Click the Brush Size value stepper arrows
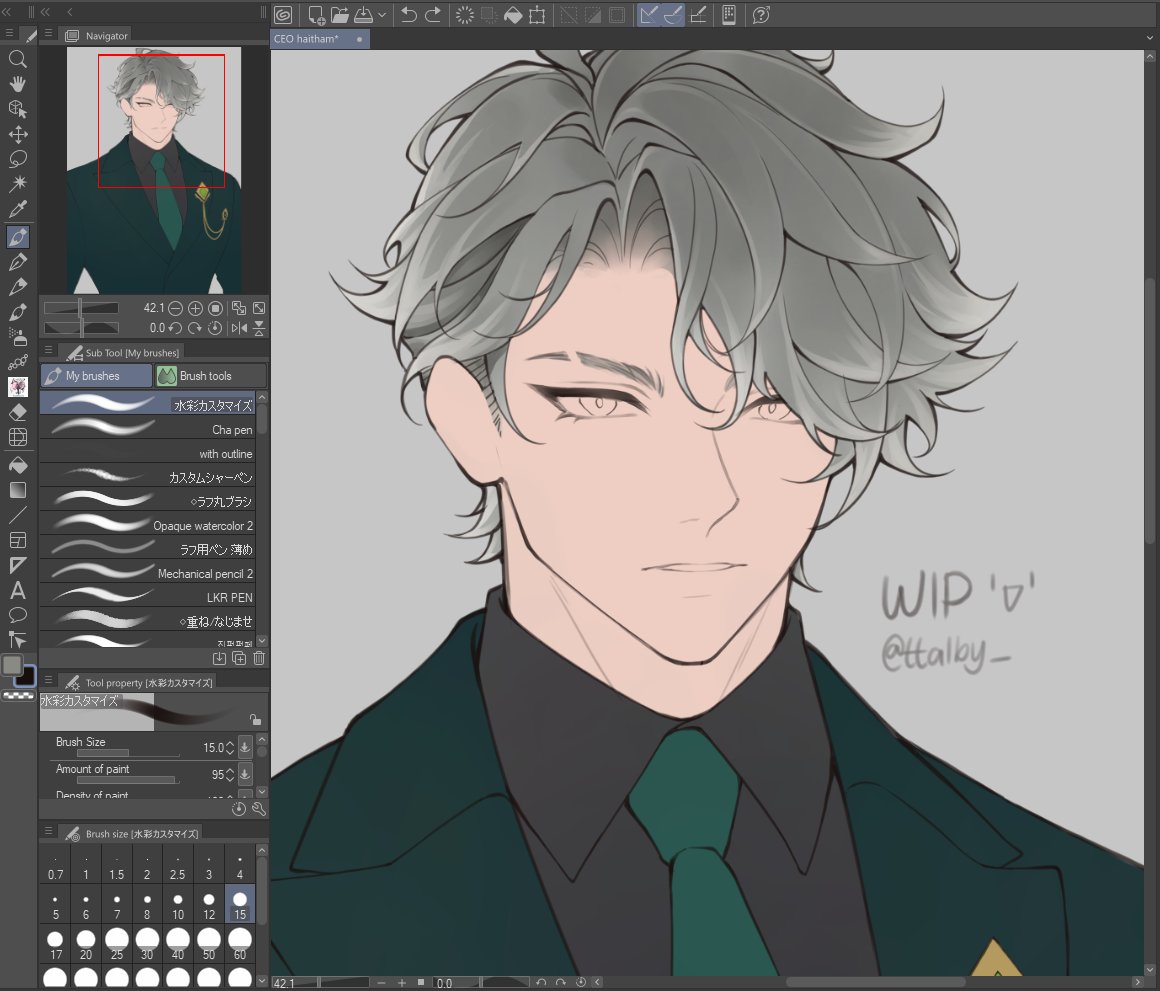Viewport: 1160px width, 991px height. coord(230,748)
